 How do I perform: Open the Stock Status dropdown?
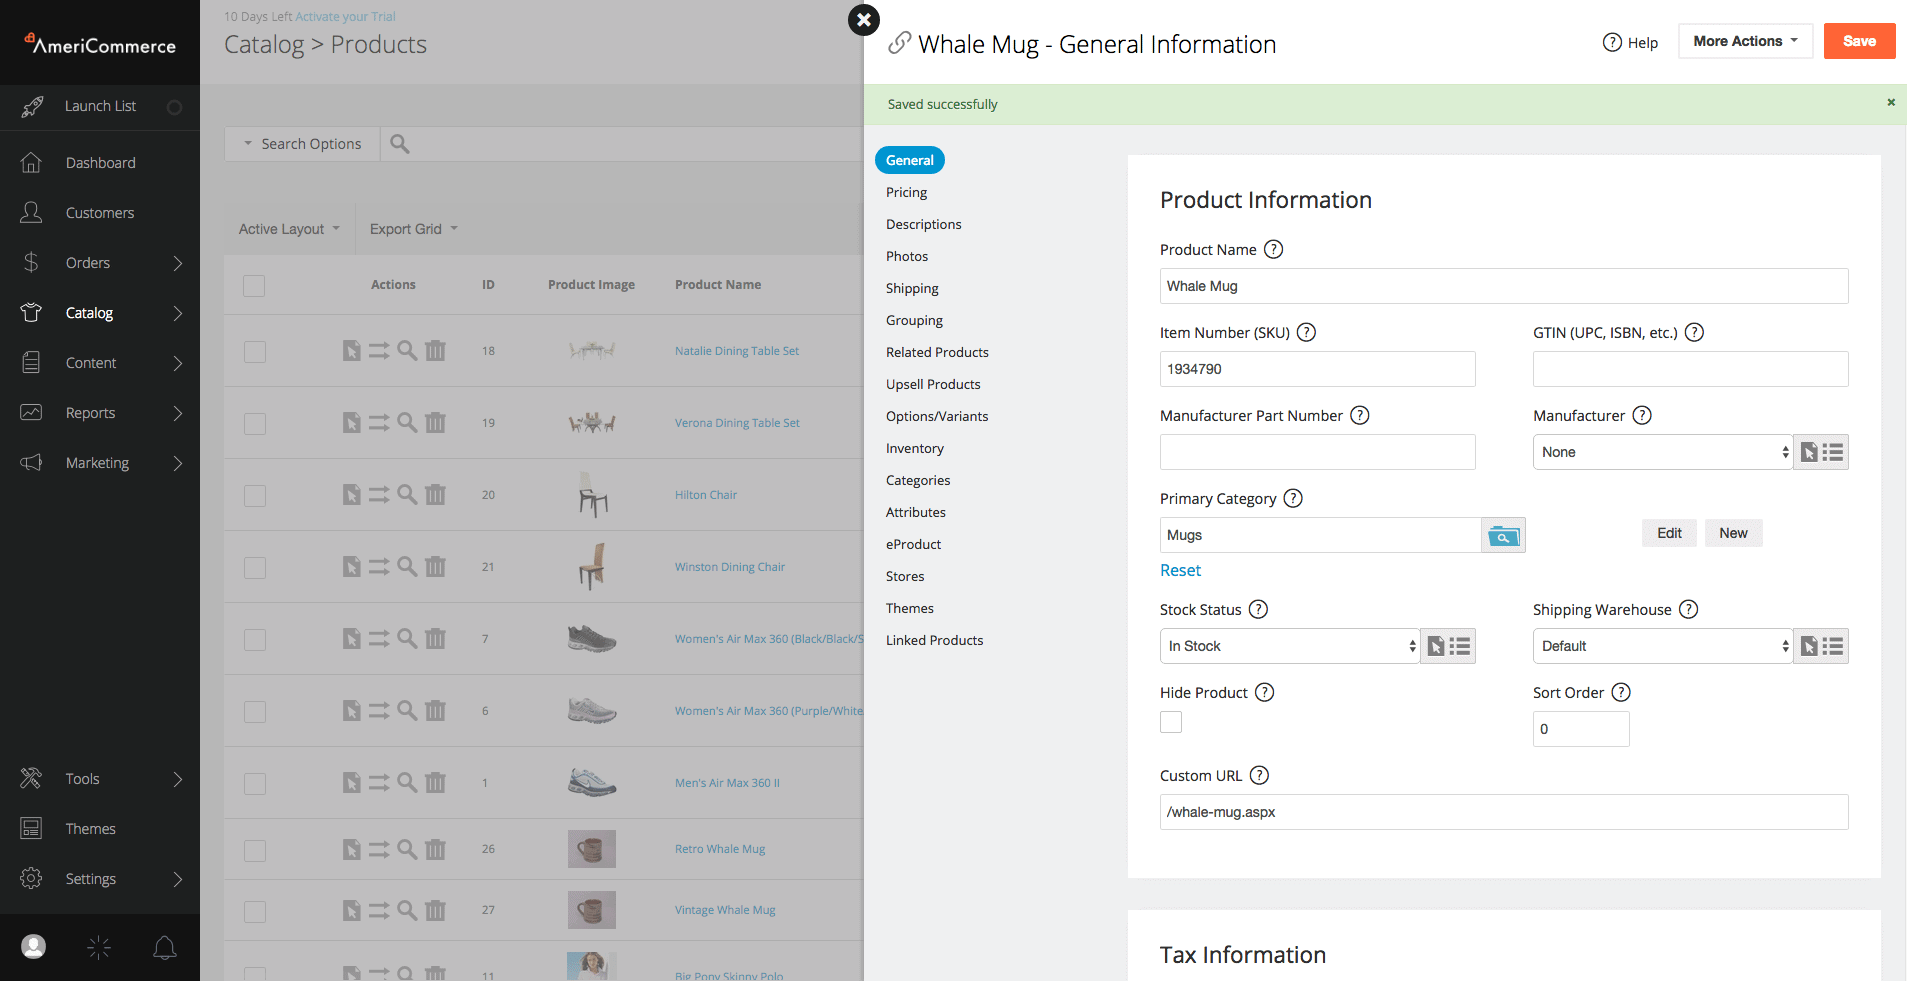pyautogui.click(x=1289, y=647)
